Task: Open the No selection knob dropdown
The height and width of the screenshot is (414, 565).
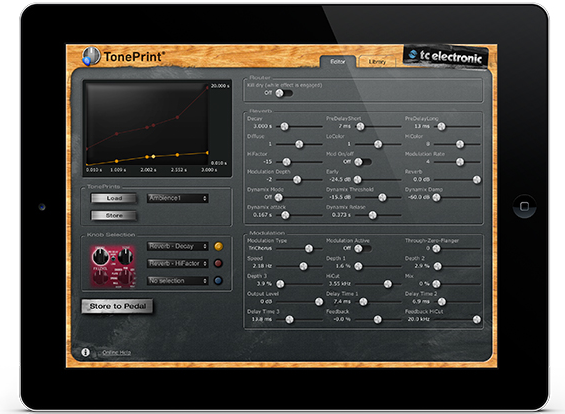Action: (x=178, y=281)
